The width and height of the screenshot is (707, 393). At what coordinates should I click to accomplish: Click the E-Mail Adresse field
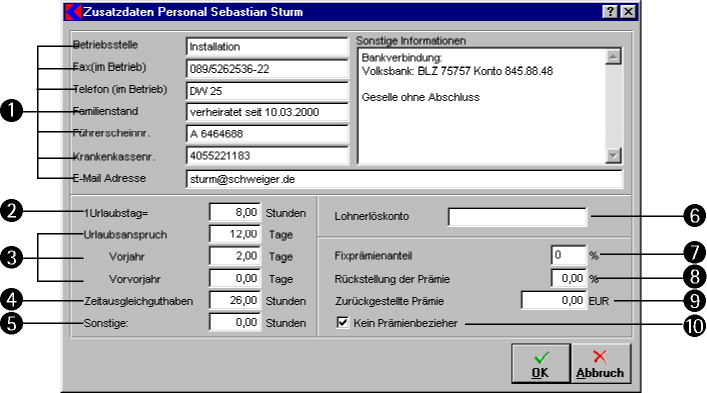404,179
